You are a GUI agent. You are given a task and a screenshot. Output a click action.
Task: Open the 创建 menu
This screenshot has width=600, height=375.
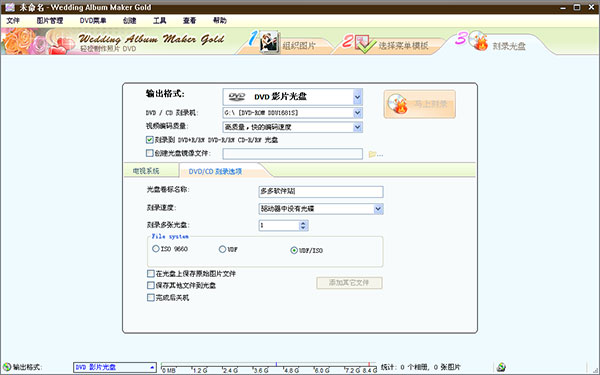(130, 21)
